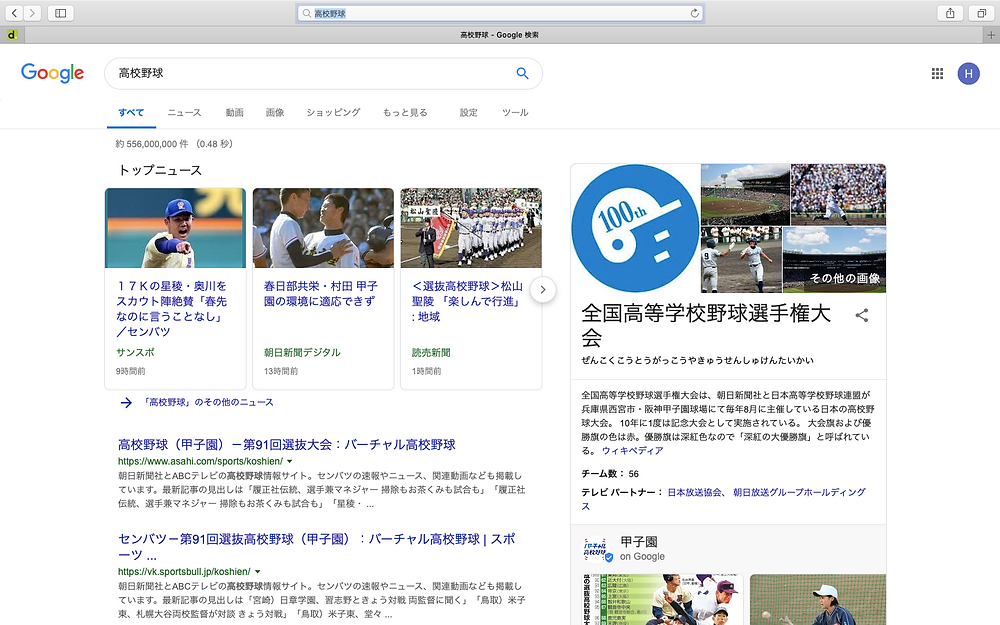
Task: Click the 朝日新聞デジタル source label
Action: click(x=302, y=352)
